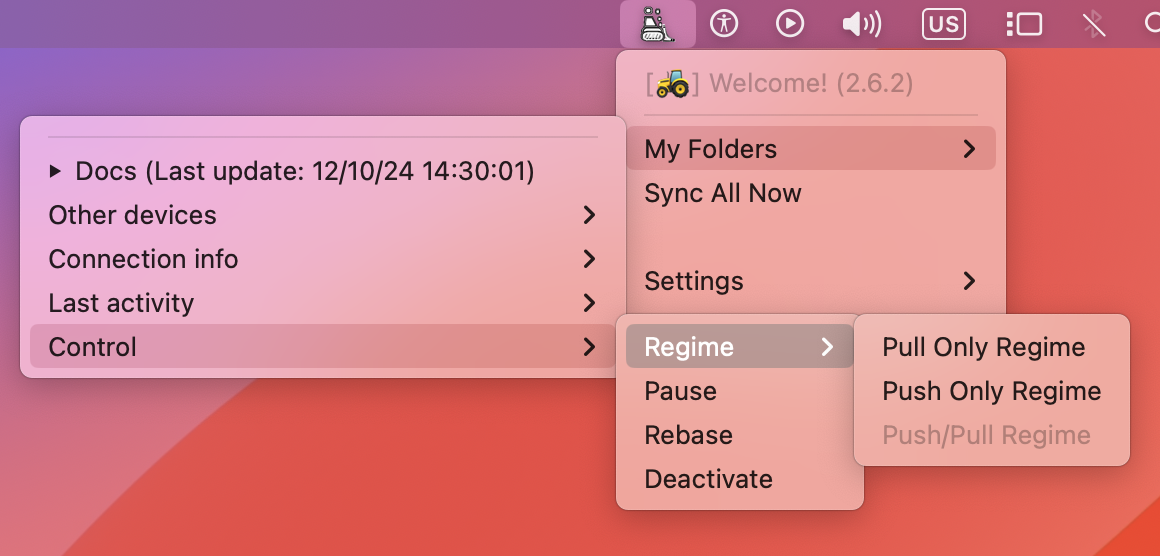This screenshot has width=1160, height=556.
Task: Choose Rebase in the Control menu
Action: [740, 435]
